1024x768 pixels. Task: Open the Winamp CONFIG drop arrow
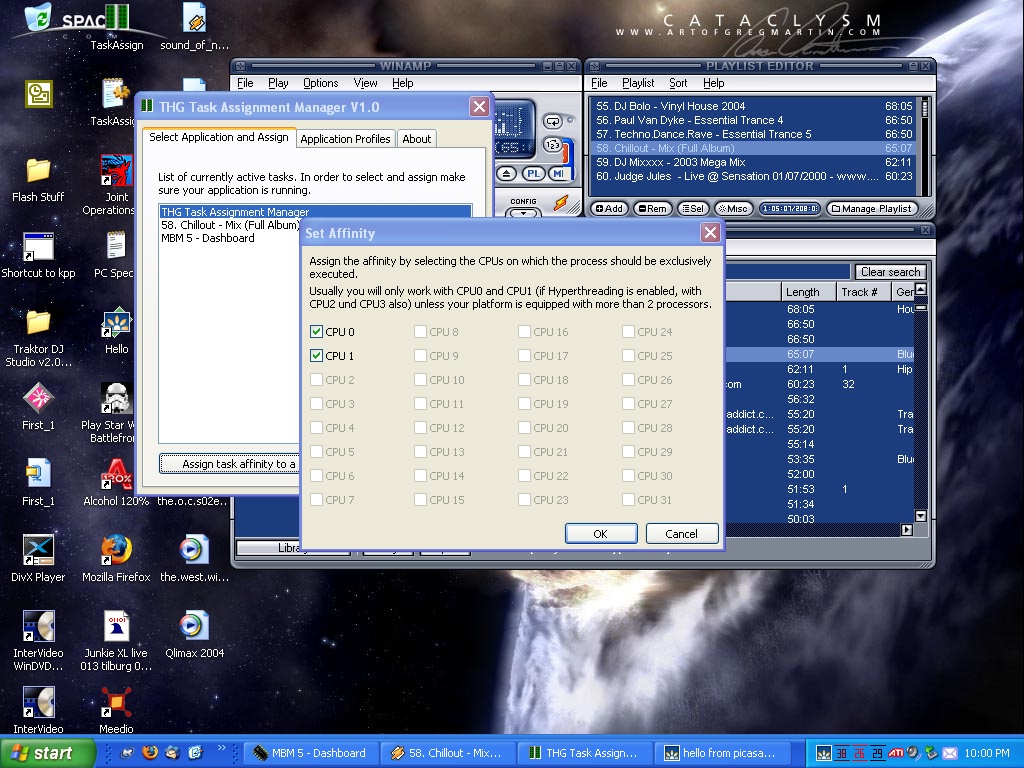click(523, 213)
